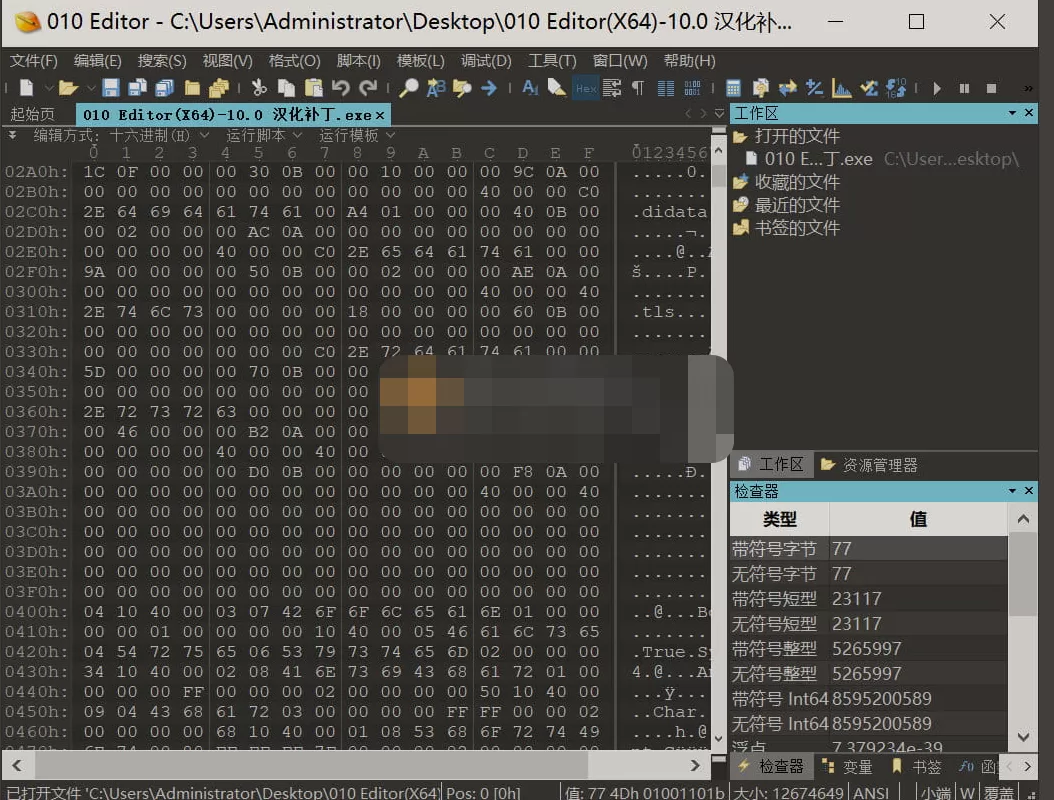
Task: Select the 010 E...丁.exe file in workspace
Action: point(817,159)
